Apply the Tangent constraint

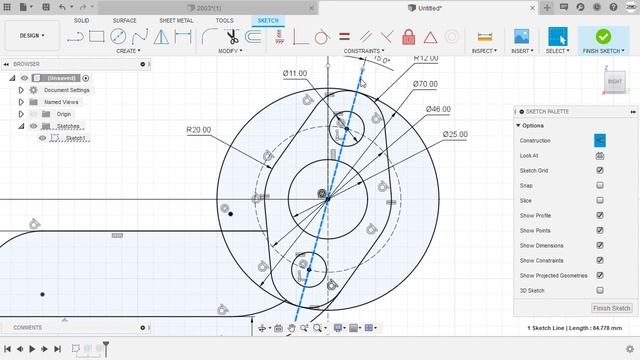(322, 37)
